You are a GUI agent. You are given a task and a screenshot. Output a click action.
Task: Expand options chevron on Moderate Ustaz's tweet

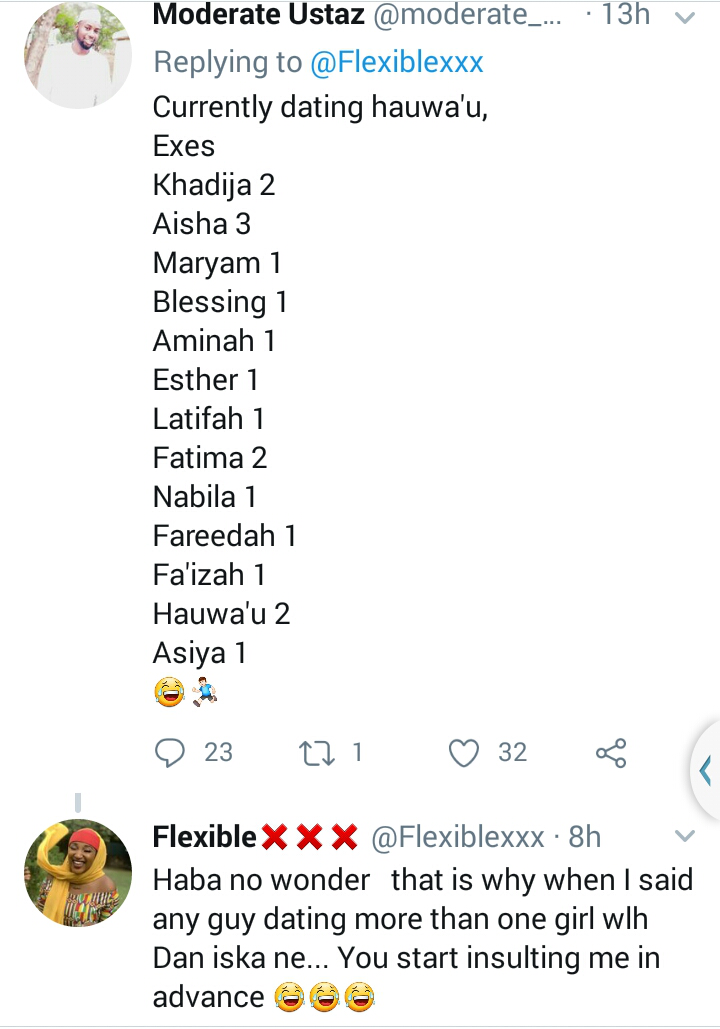[x=685, y=17]
